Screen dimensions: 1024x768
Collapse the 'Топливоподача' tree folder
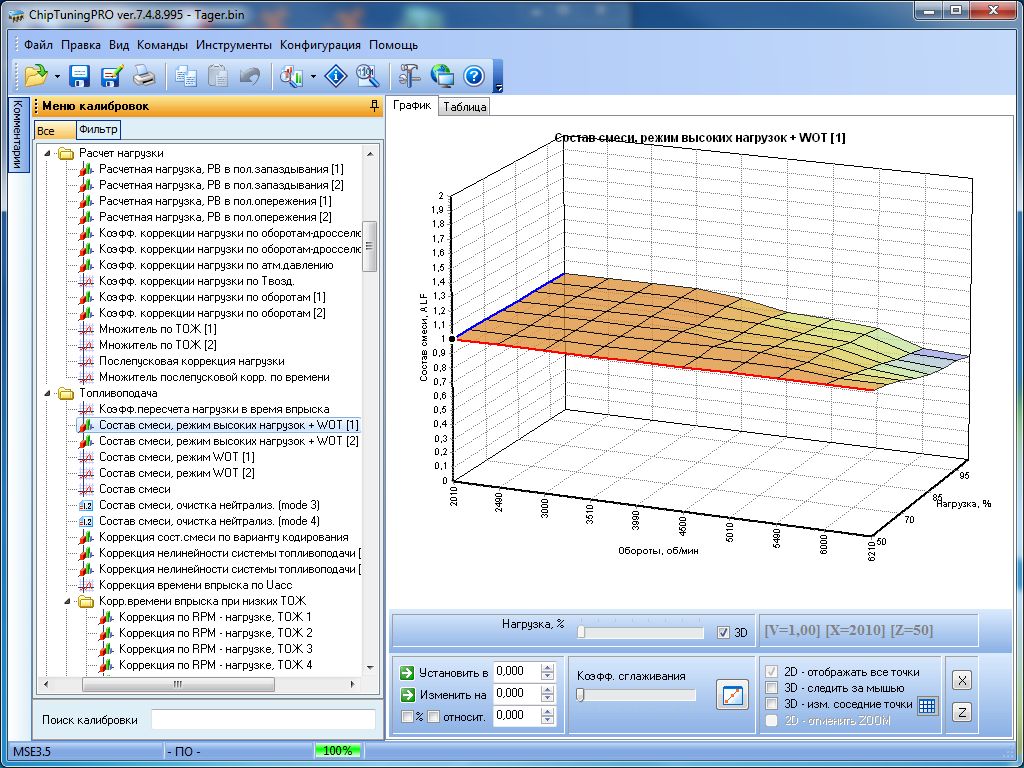(45, 393)
